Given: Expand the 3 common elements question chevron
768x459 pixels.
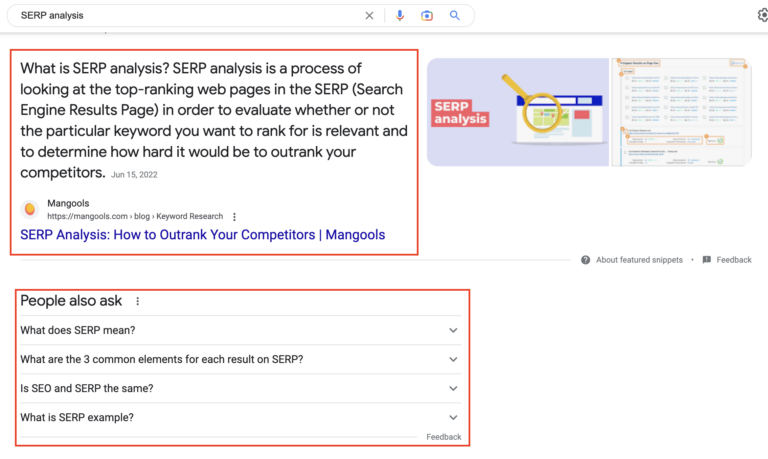Looking at the screenshot, I should click(453, 359).
